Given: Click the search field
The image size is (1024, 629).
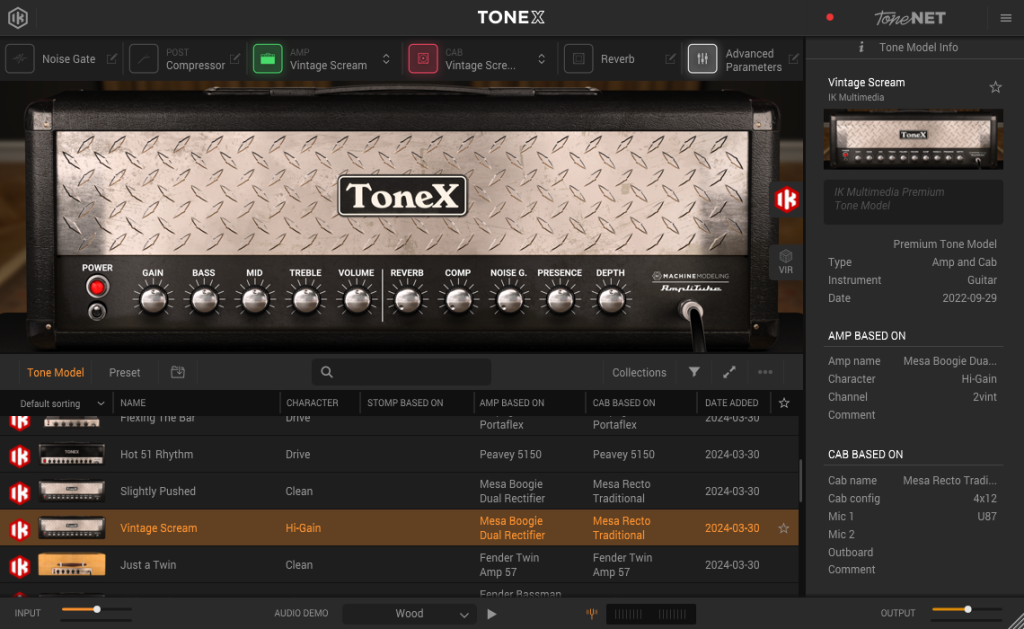Looking at the screenshot, I should [x=402, y=372].
